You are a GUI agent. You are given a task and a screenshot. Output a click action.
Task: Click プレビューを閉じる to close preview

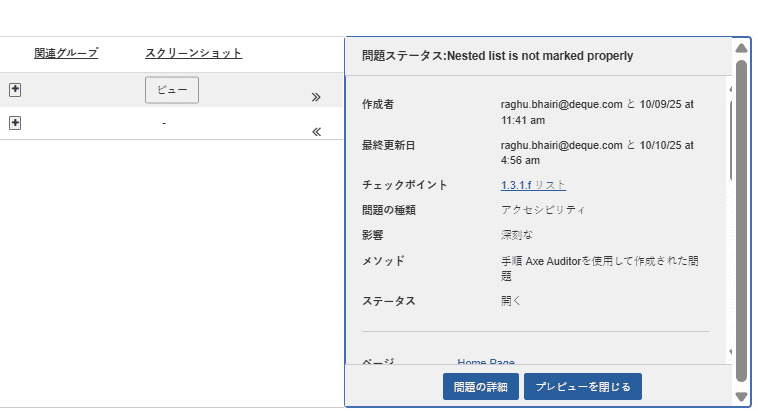coord(583,386)
